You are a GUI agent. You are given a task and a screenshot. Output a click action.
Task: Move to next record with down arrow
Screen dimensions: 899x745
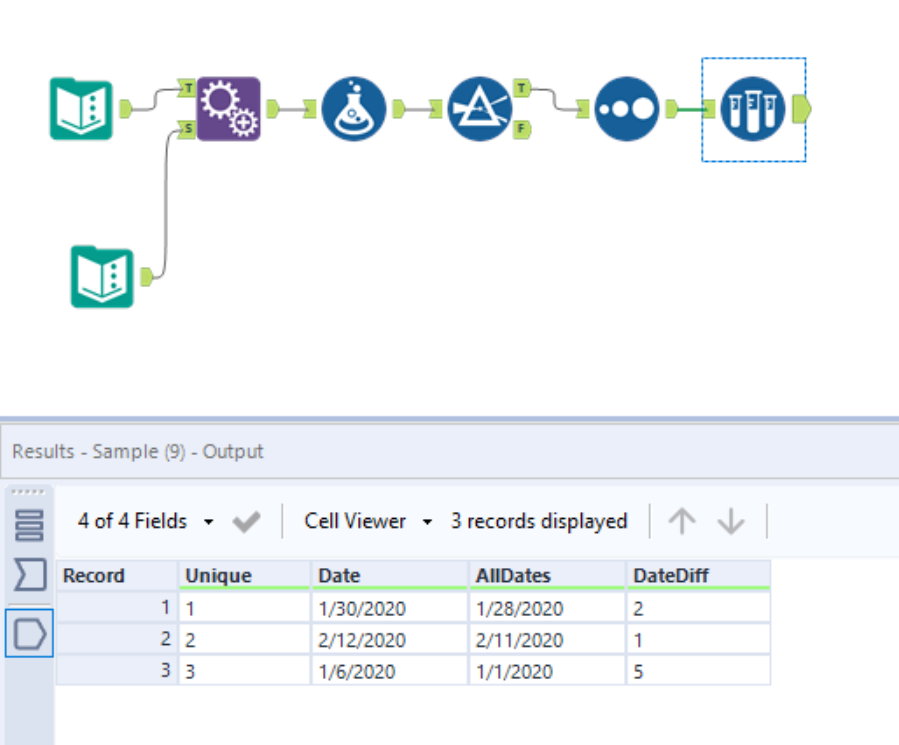(x=731, y=521)
